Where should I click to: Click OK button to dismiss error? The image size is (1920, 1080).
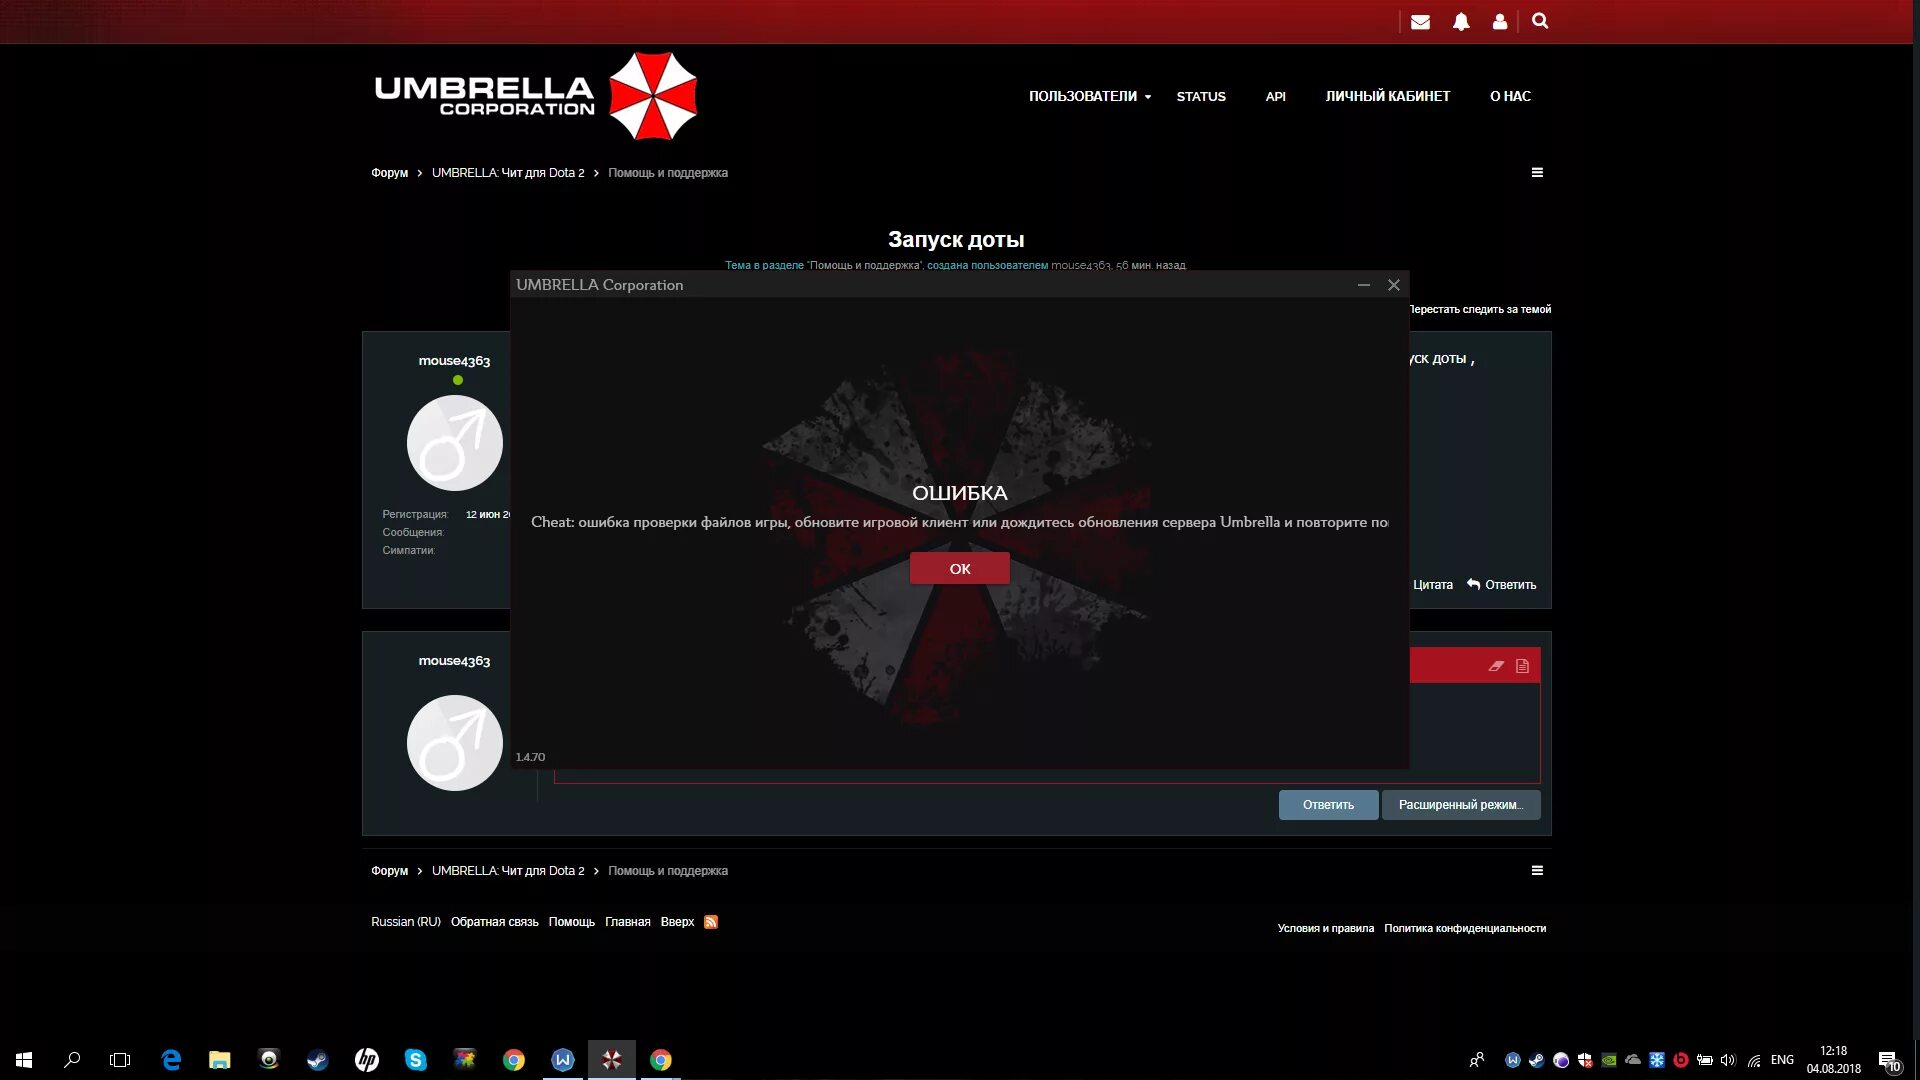960,568
